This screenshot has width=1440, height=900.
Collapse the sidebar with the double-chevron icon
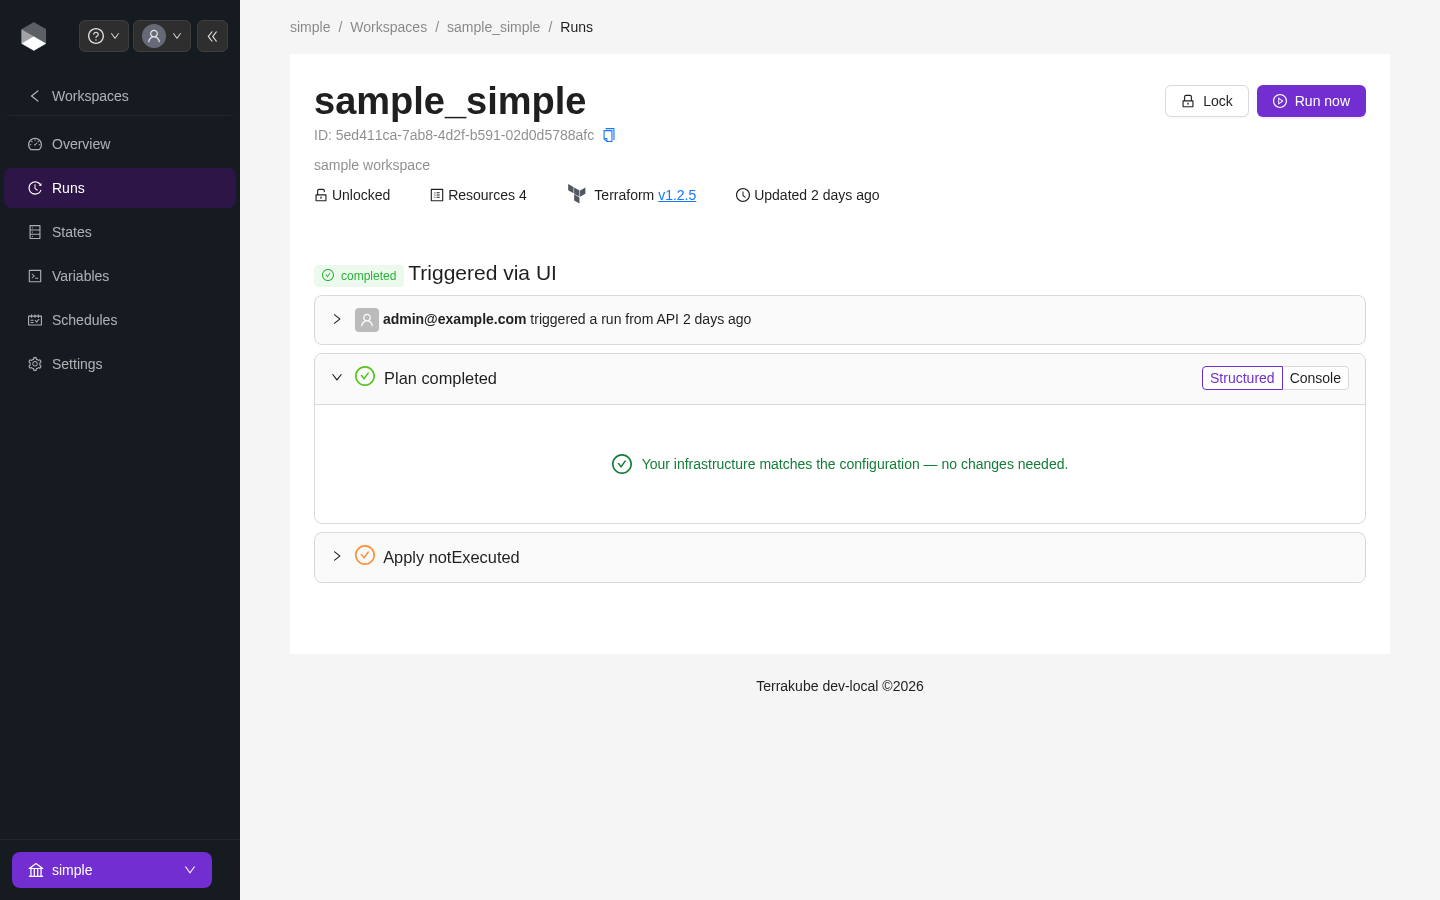(212, 36)
